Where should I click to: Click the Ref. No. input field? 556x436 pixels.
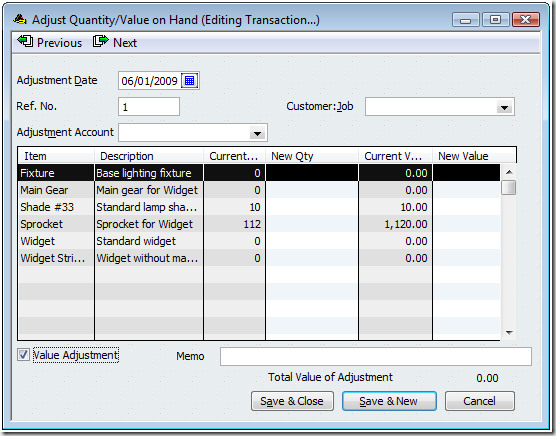point(149,107)
